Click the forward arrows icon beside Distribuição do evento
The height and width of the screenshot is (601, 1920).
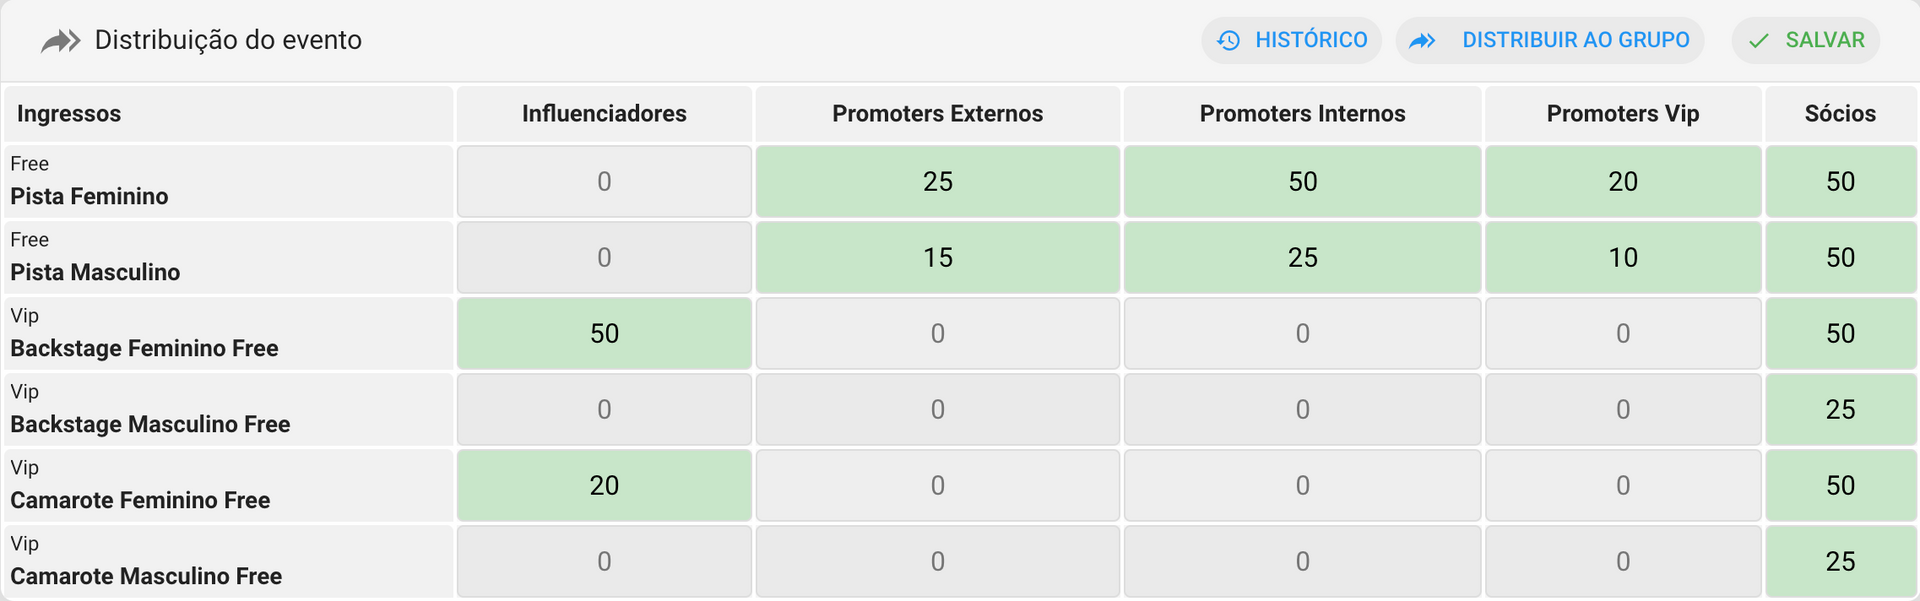tap(60, 41)
